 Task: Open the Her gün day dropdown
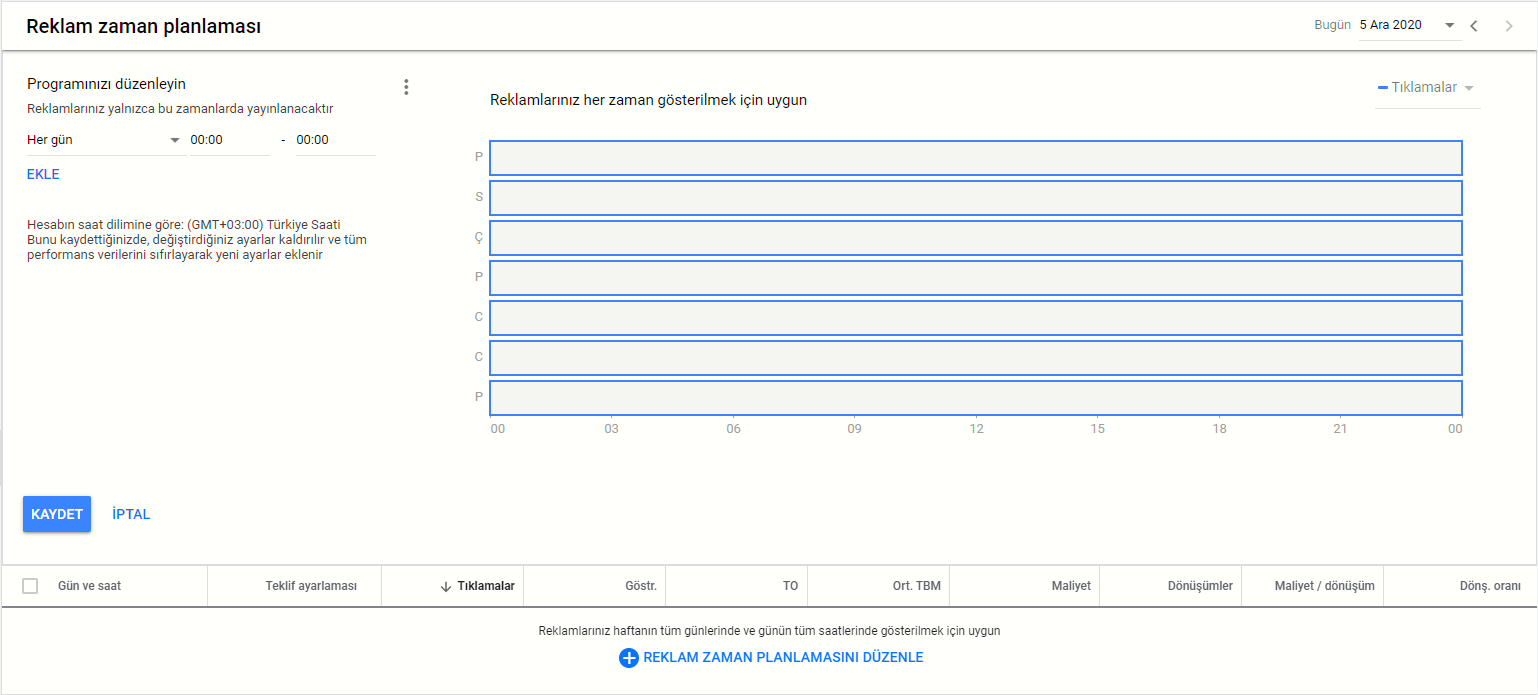(104, 140)
